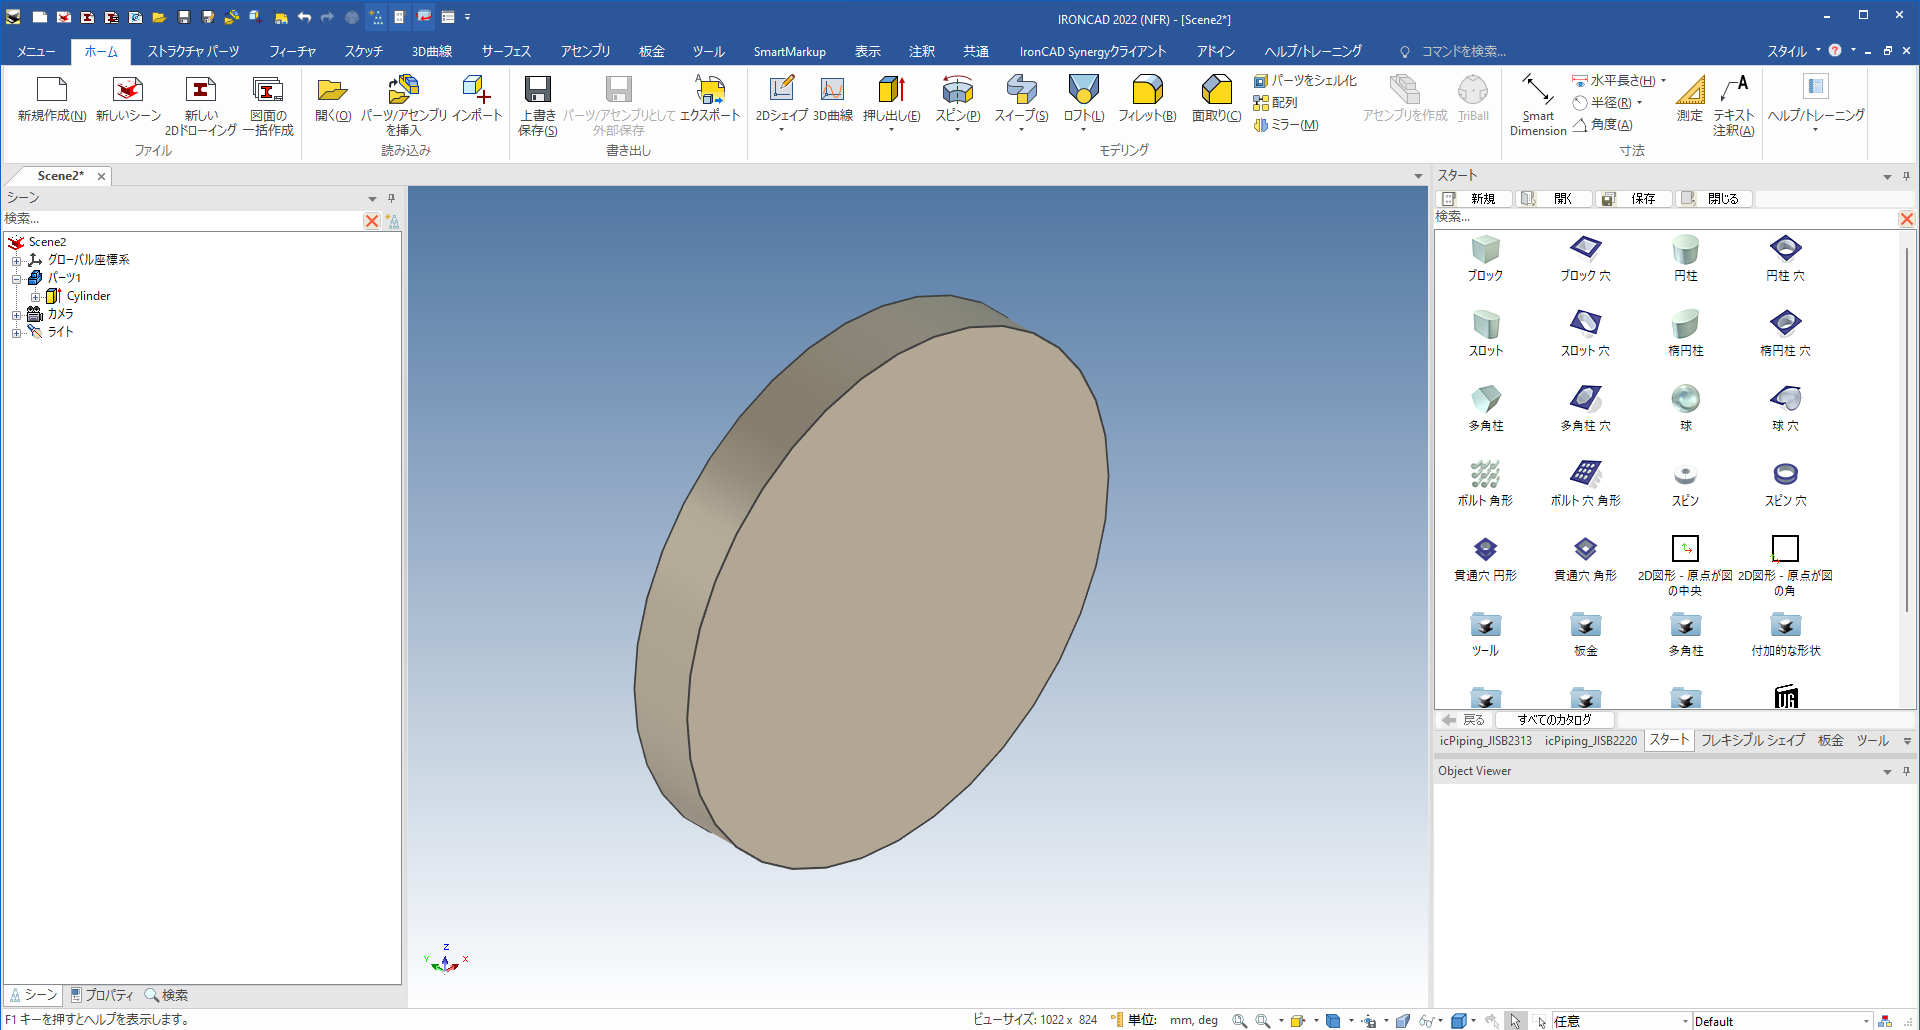Click the すべてのカタログ button

(1554, 720)
